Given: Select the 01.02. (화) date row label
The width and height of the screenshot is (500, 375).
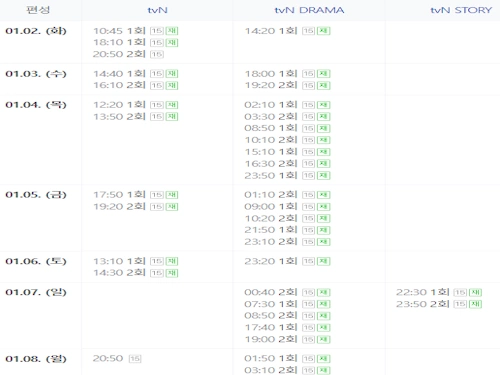Looking at the screenshot, I should coord(36,31).
